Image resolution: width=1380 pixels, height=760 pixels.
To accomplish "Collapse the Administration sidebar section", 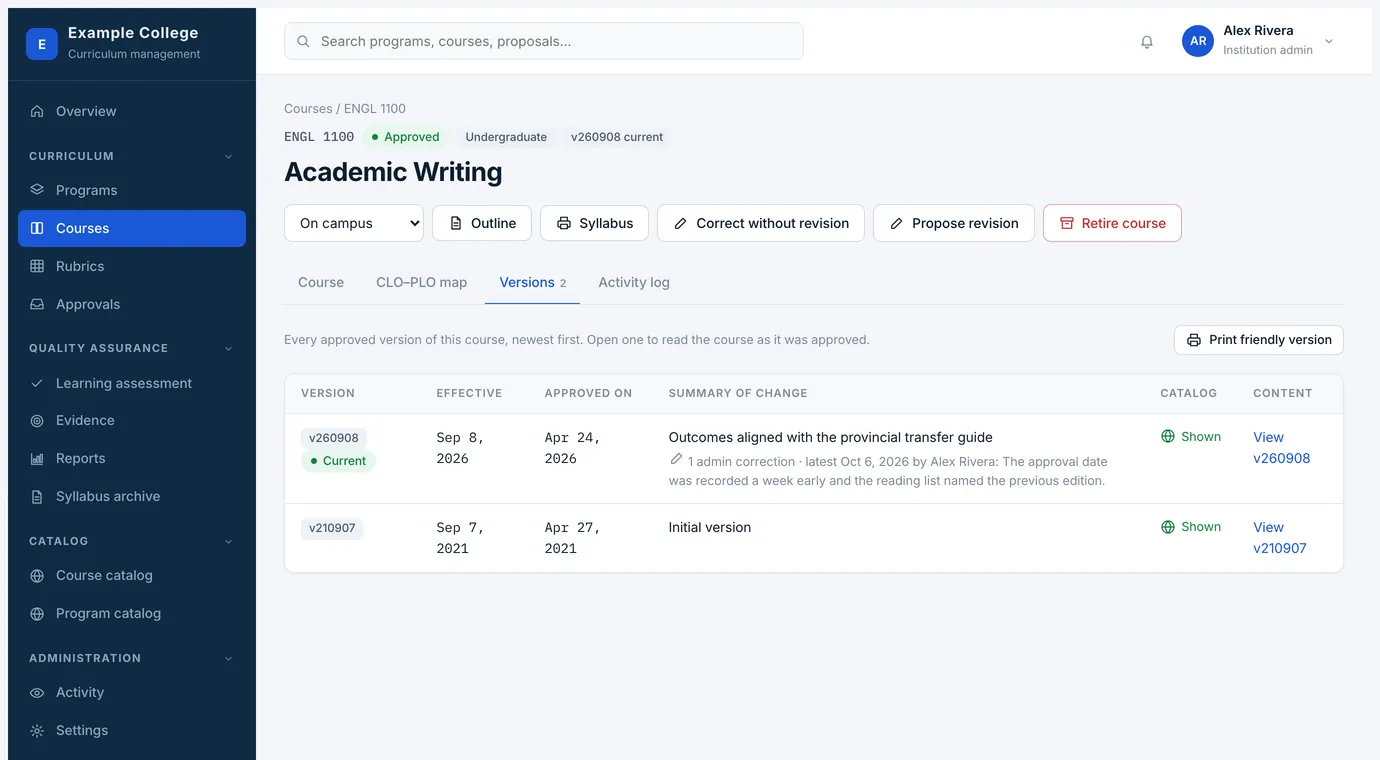I will click(228, 658).
